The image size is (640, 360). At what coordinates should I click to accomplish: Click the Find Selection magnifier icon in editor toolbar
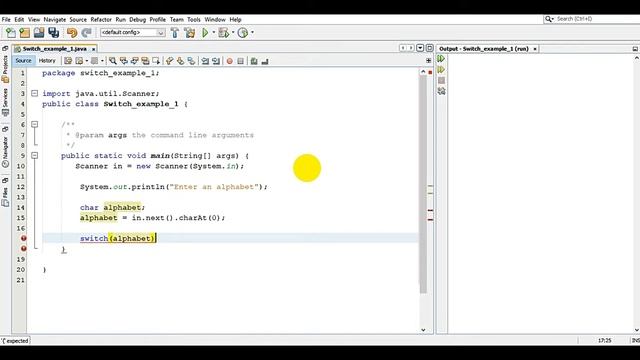coord(113,61)
